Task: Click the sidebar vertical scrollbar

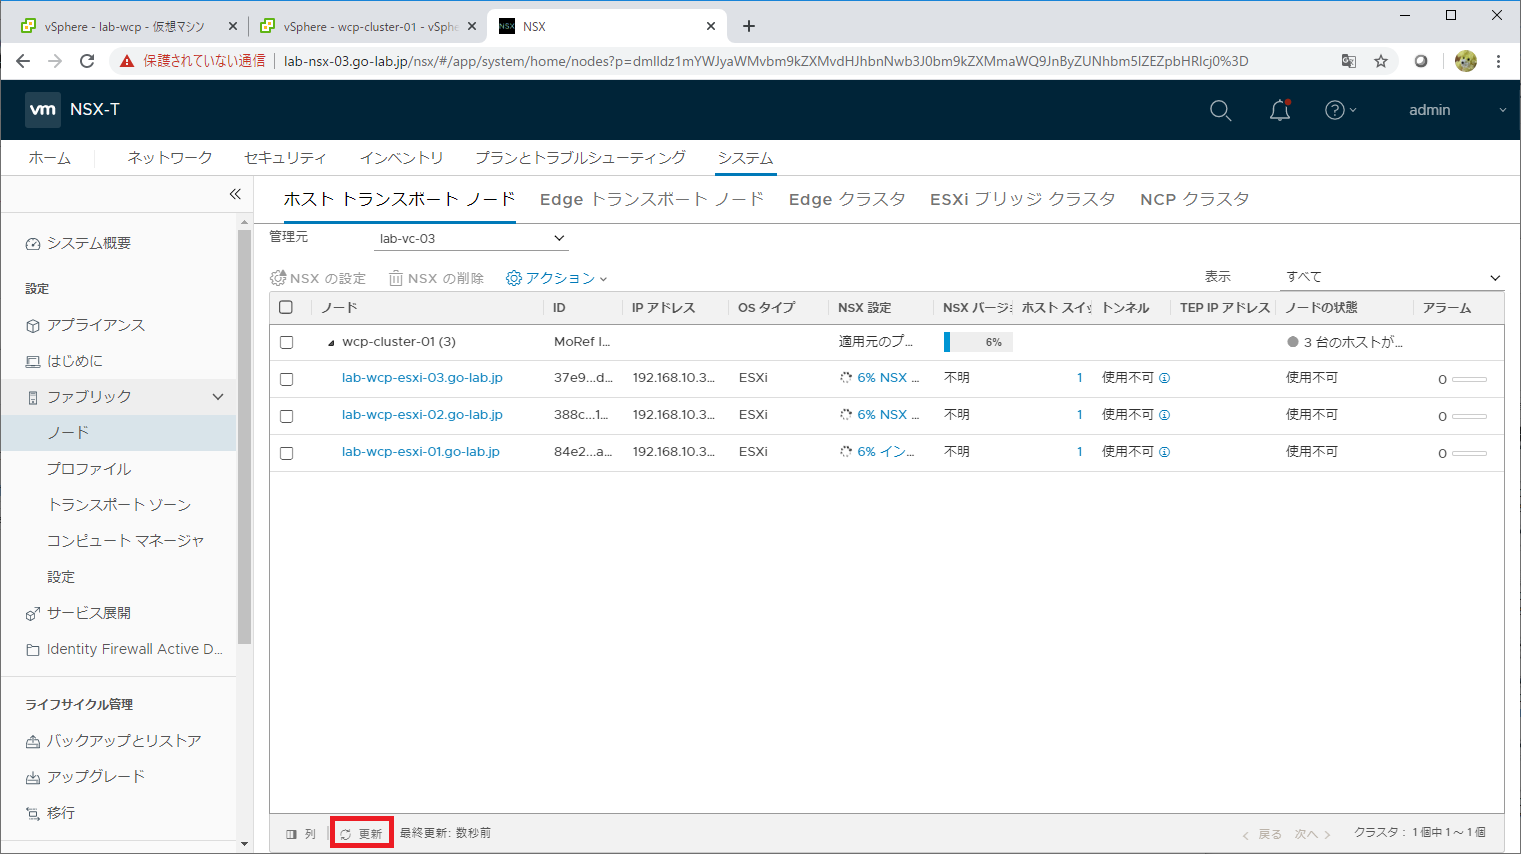Action: (245, 437)
